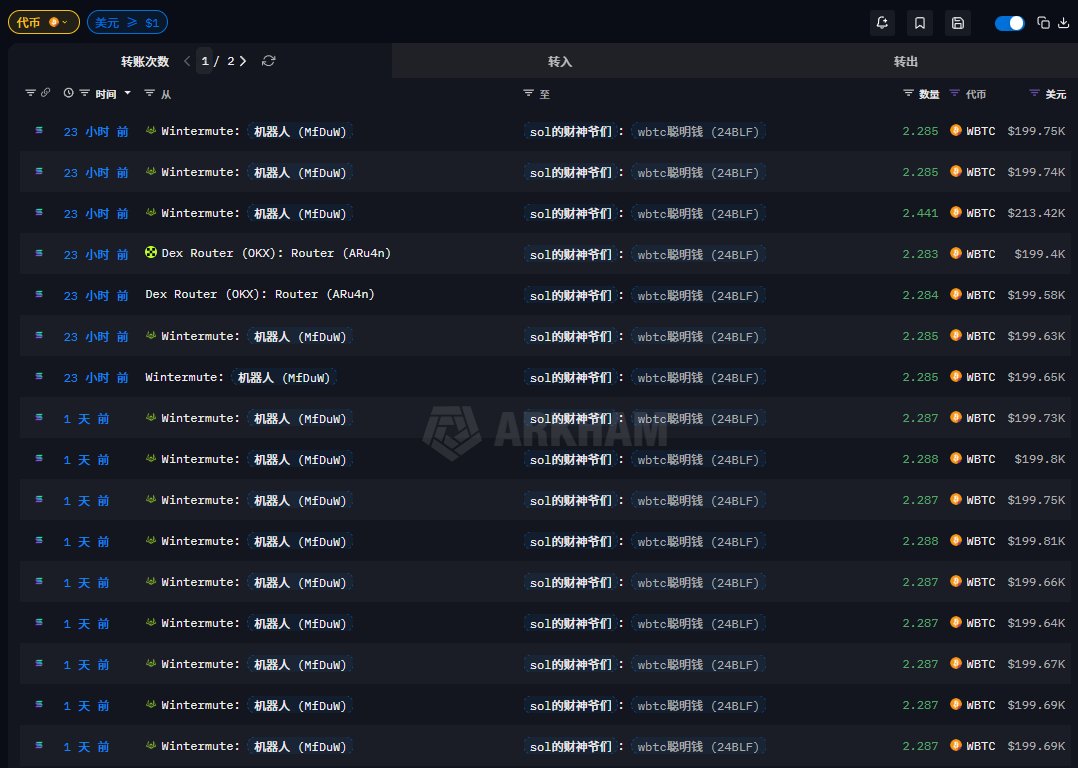Click the chain link icon in the time column header

click(x=48, y=93)
